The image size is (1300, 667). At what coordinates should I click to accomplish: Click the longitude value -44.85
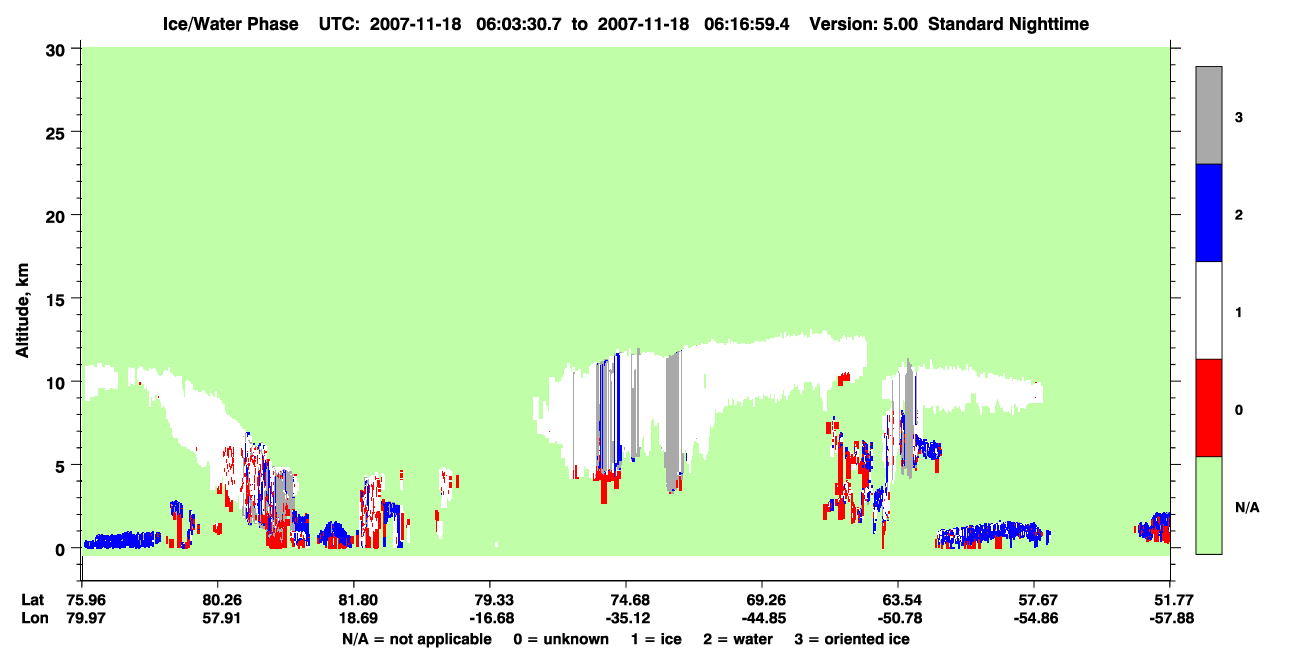(762, 619)
